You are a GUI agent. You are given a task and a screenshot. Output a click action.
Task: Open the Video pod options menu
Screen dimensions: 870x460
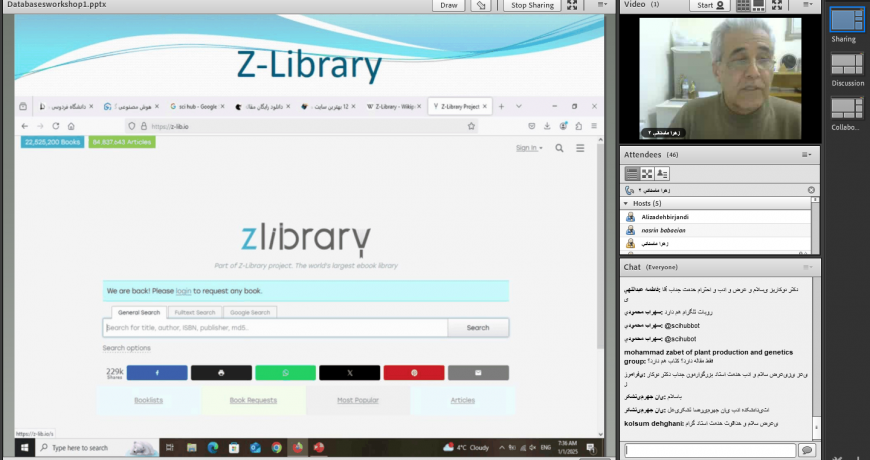pyautogui.click(x=808, y=4)
